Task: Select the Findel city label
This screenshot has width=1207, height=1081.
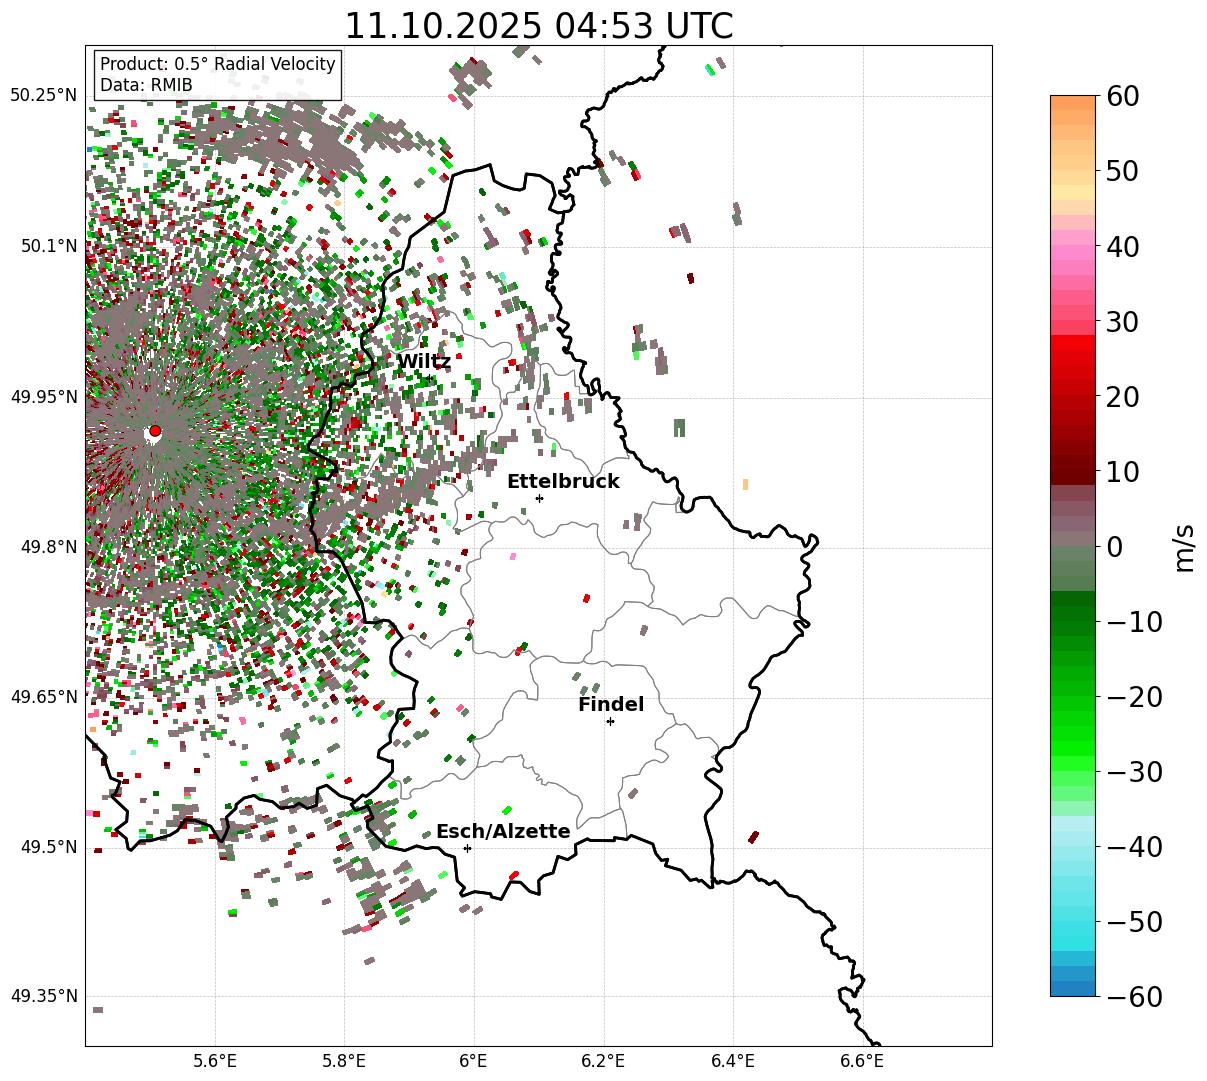Action: (x=611, y=705)
